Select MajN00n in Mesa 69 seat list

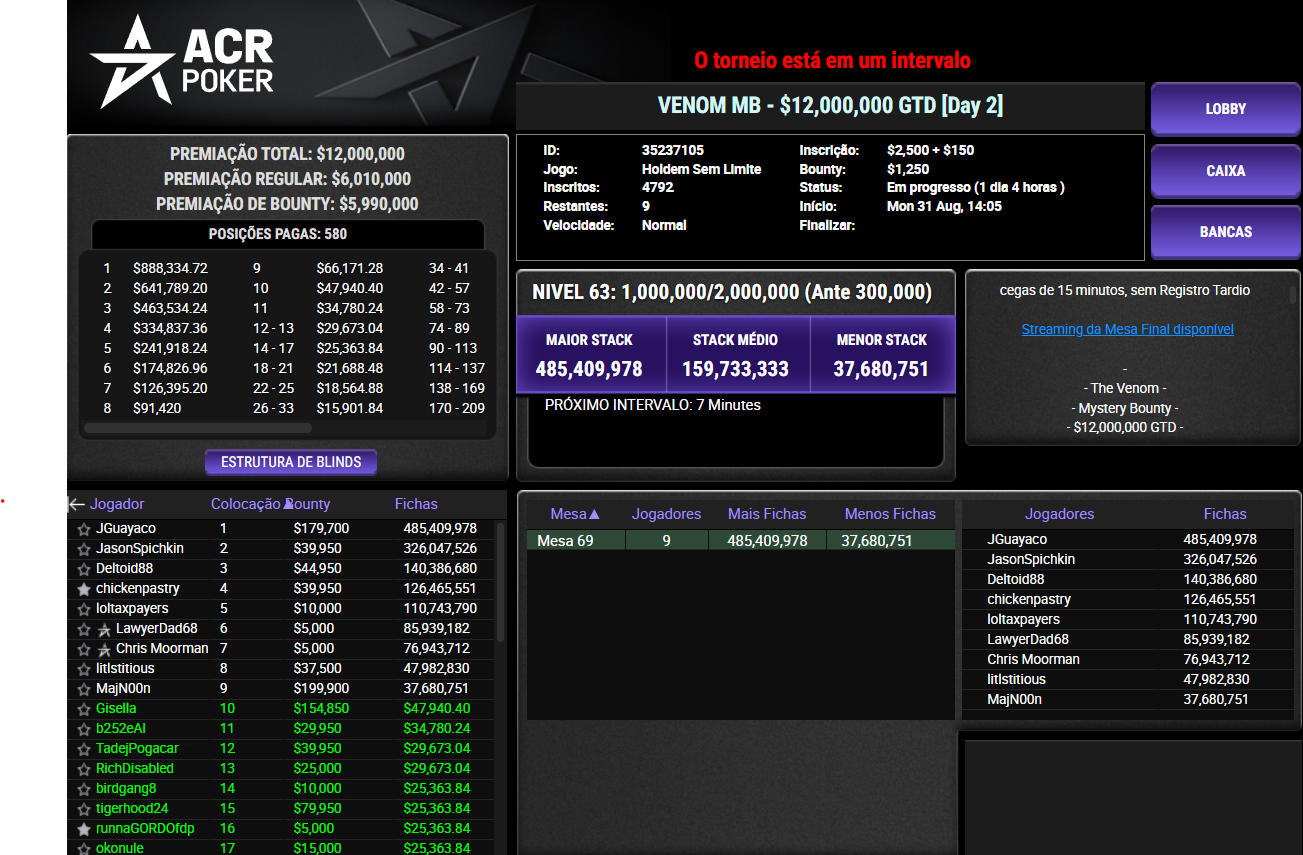click(1128, 699)
